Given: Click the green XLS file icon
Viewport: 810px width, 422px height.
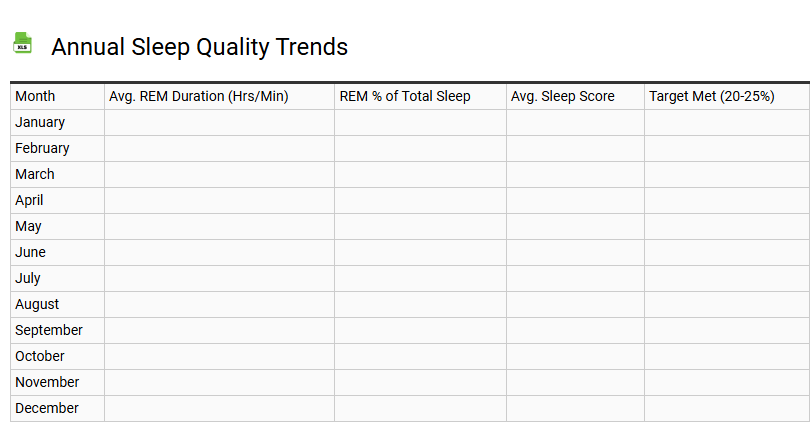Looking at the screenshot, I should click(x=22, y=43).
